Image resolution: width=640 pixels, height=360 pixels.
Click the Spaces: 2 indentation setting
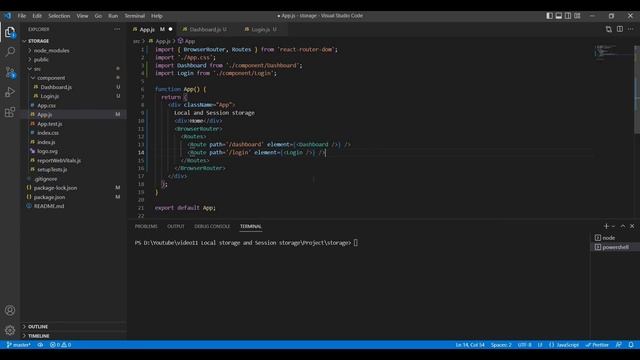pyautogui.click(x=501, y=345)
